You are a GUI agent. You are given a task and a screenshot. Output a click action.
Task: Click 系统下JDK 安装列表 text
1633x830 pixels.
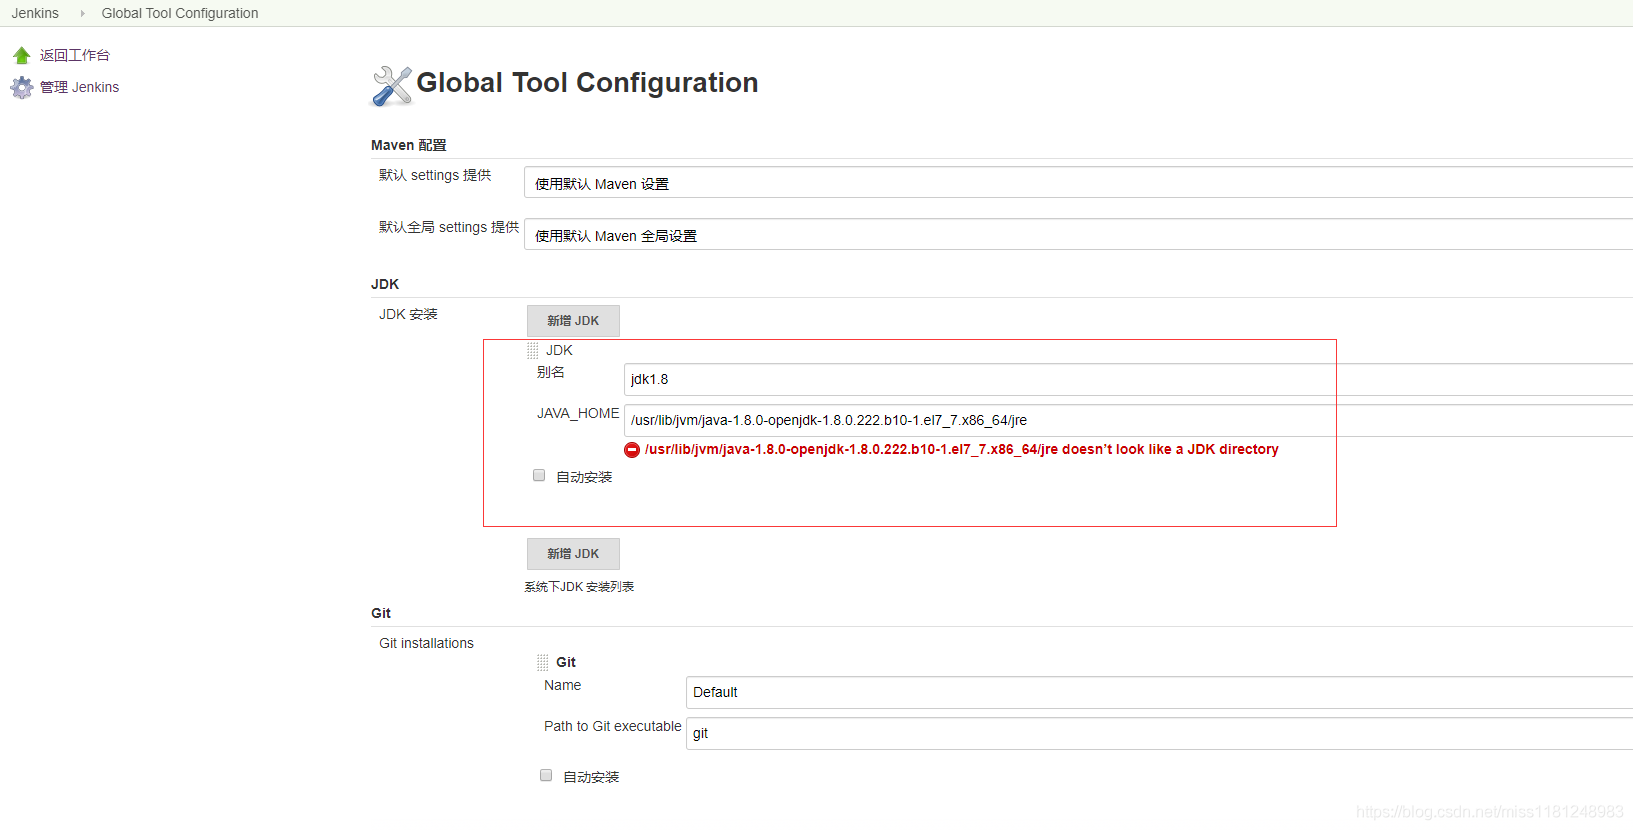(x=579, y=587)
